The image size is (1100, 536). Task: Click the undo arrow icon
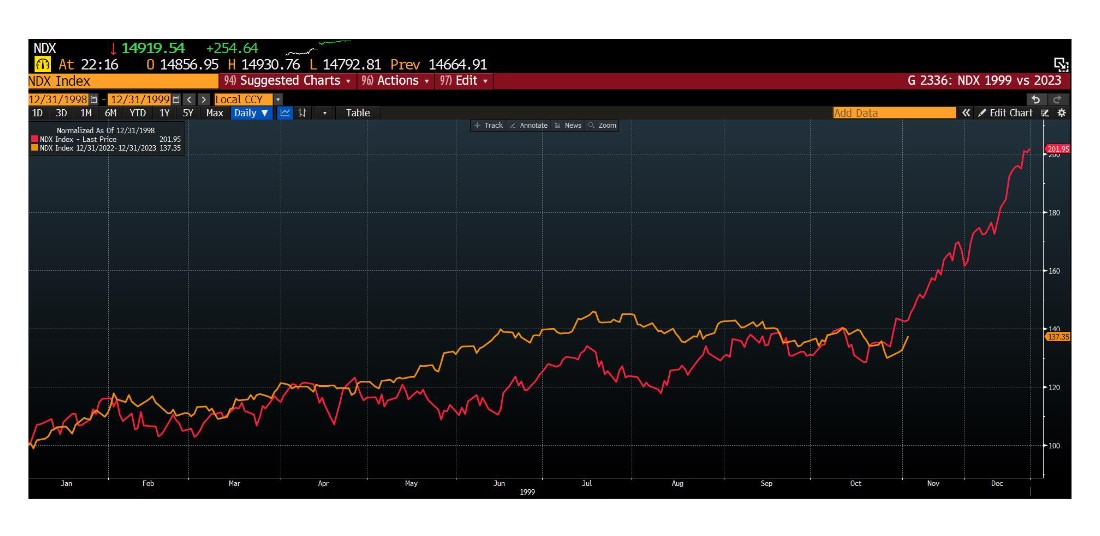pyautogui.click(x=1036, y=99)
